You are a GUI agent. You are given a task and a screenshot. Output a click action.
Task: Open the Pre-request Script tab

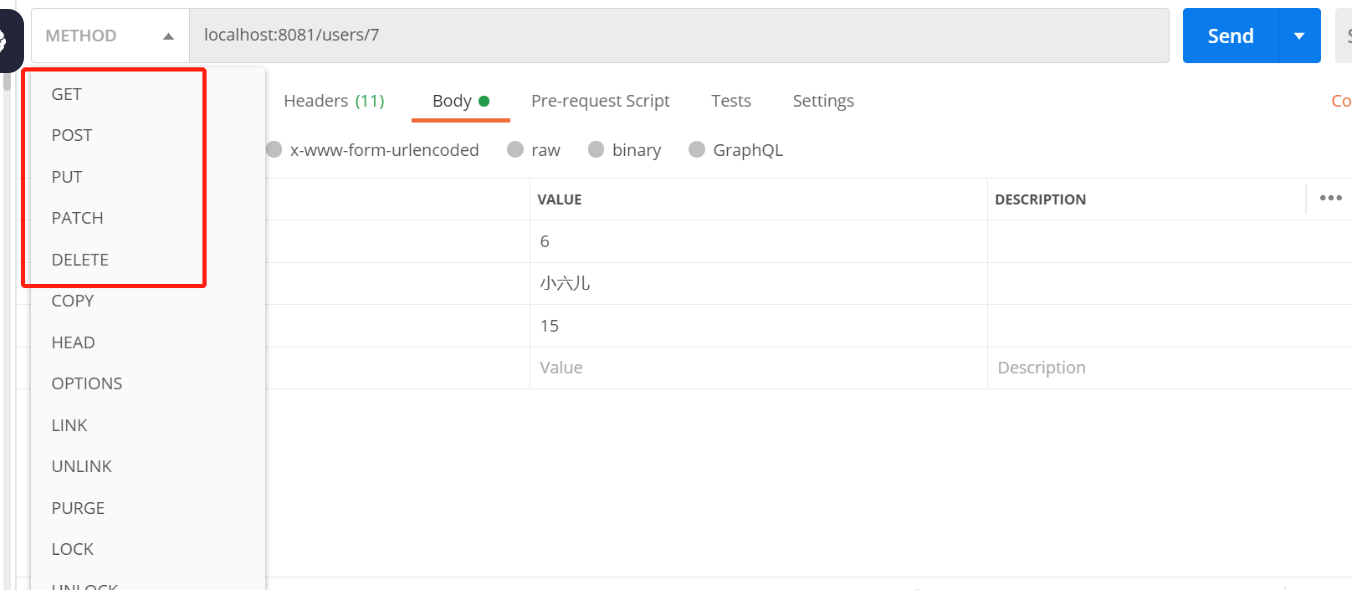pyautogui.click(x=600, y=101)
